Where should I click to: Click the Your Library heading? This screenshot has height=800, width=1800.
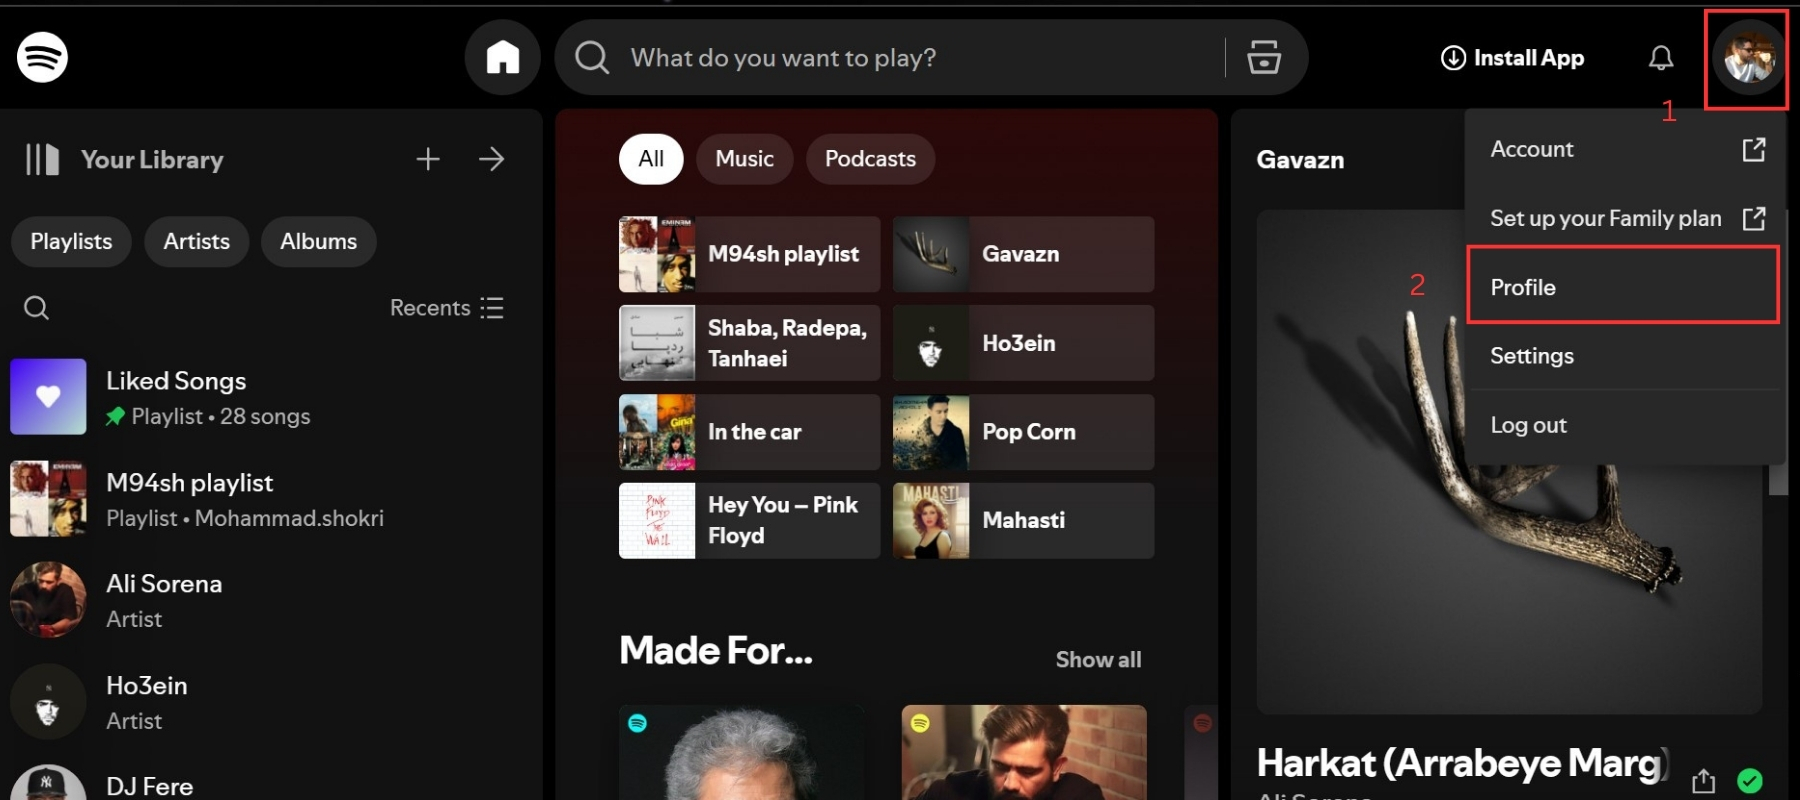(152, 160)
